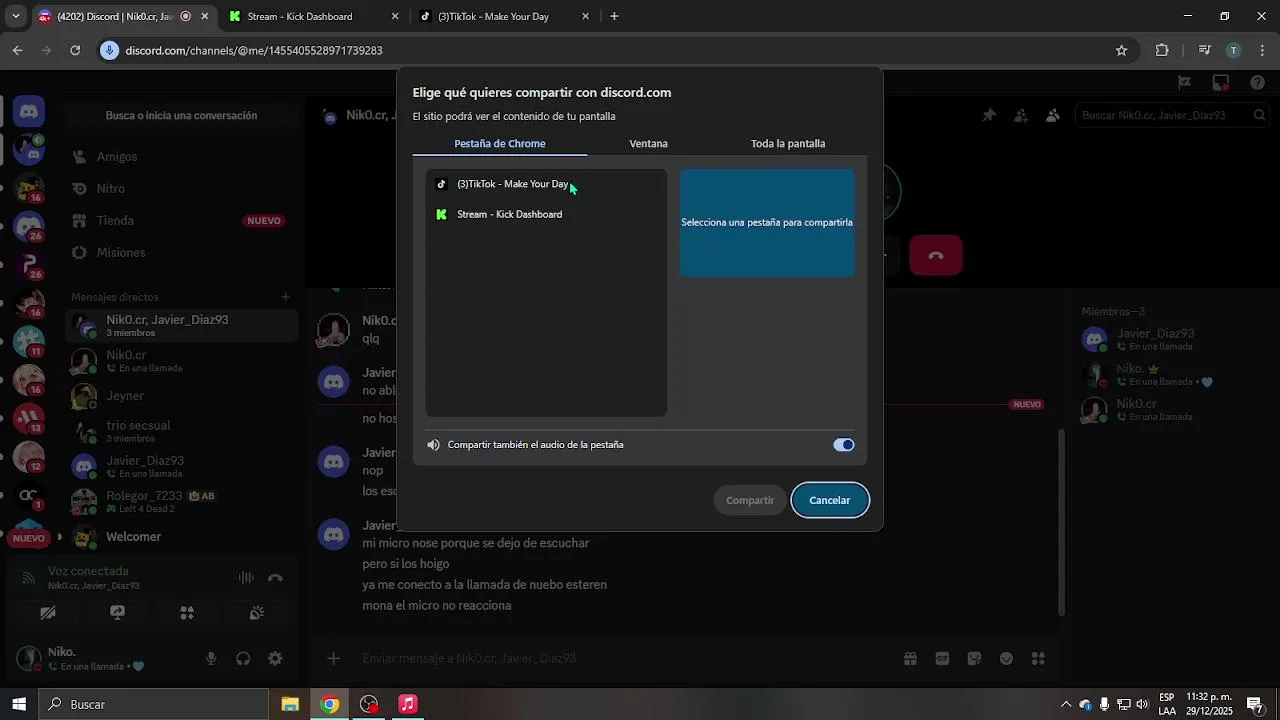The height and width of the screenshot is (720, 1280).
Task: Click the grayed-out Compartir button
Action: (x=750, y=500)
